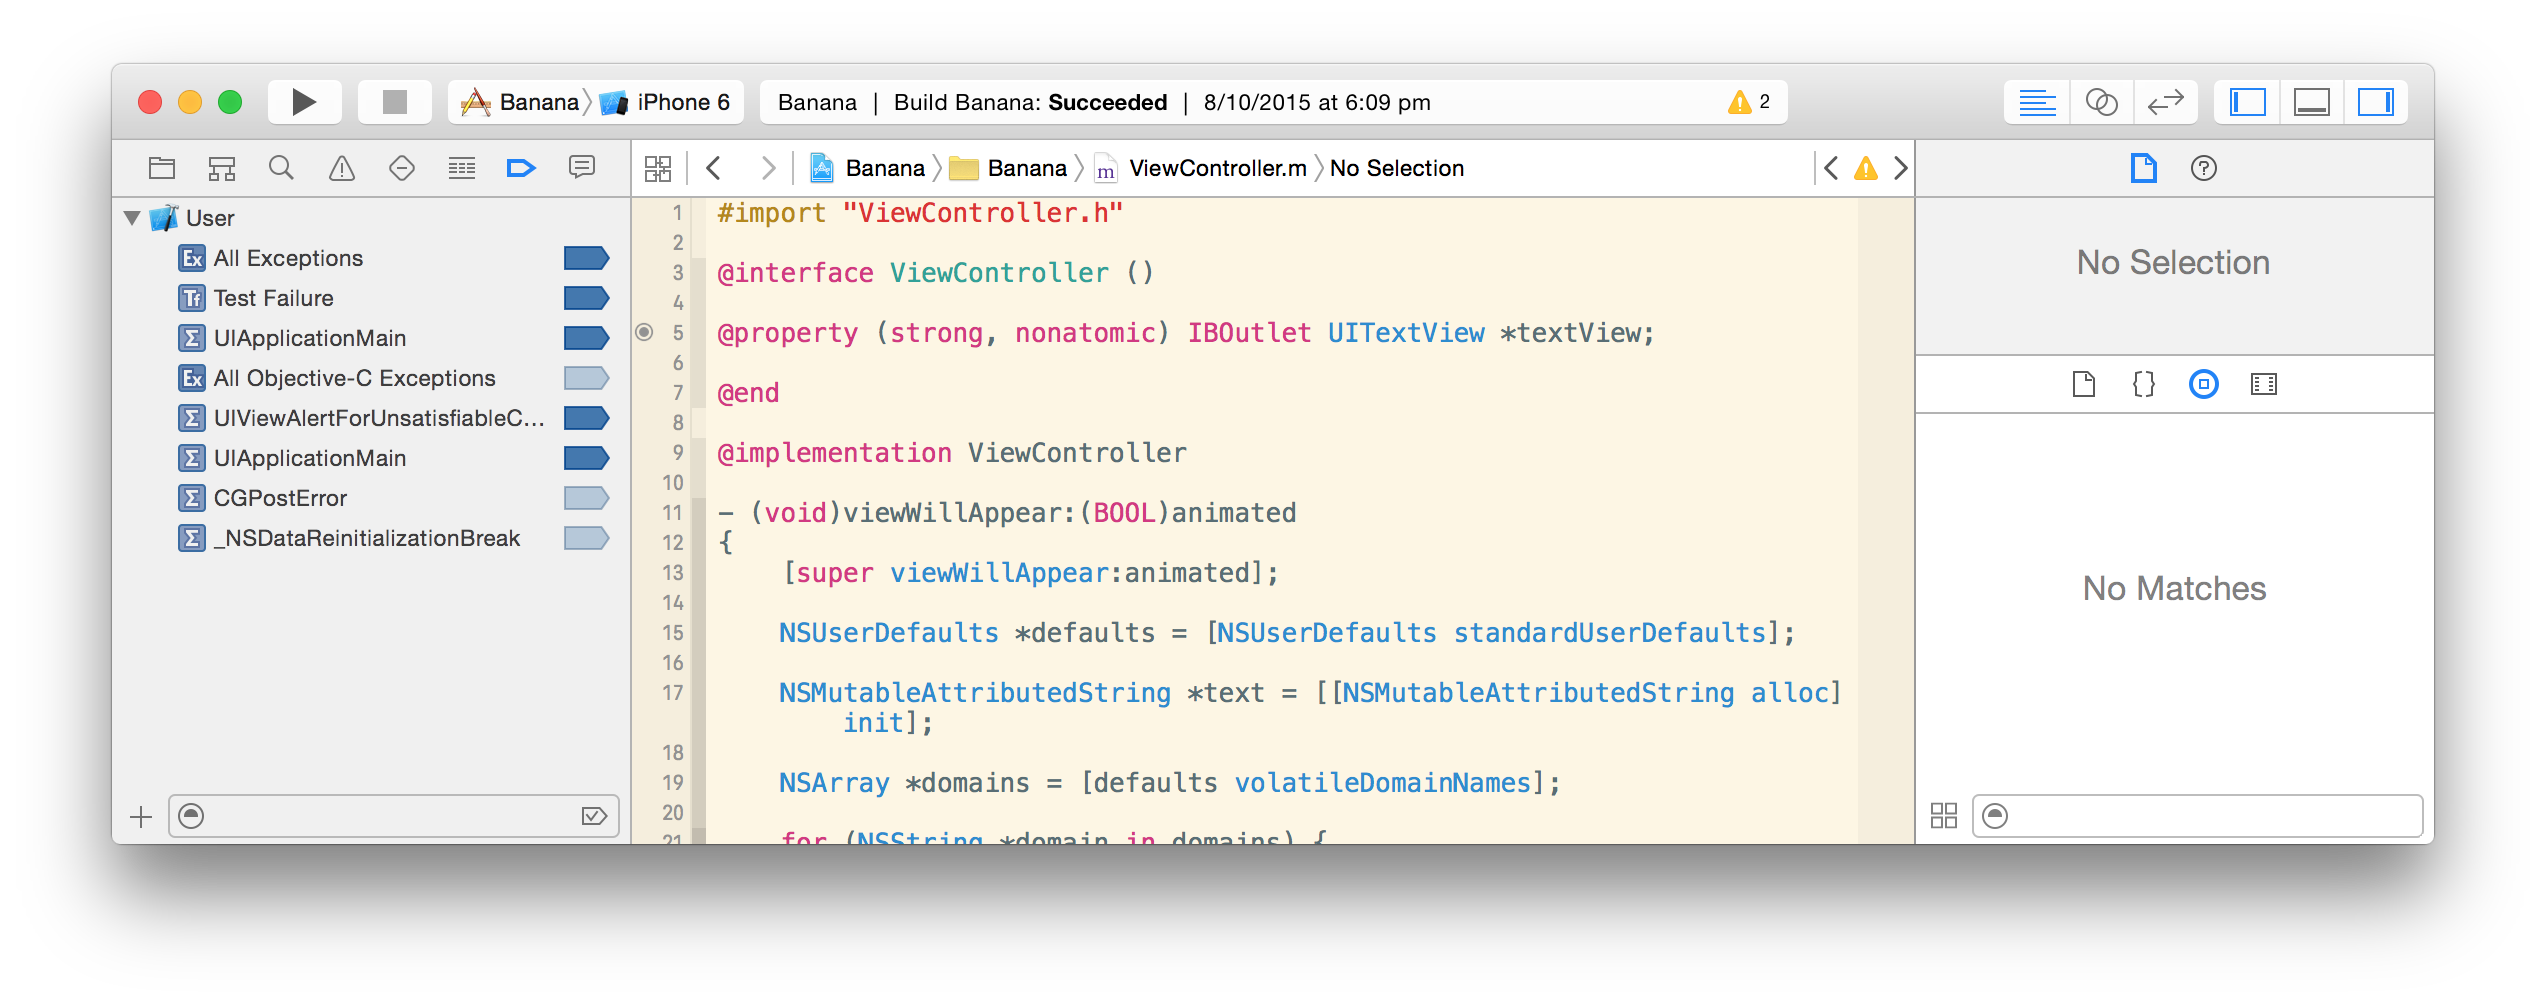Choose the iPhone 6 destination

[x=666, y=102]
